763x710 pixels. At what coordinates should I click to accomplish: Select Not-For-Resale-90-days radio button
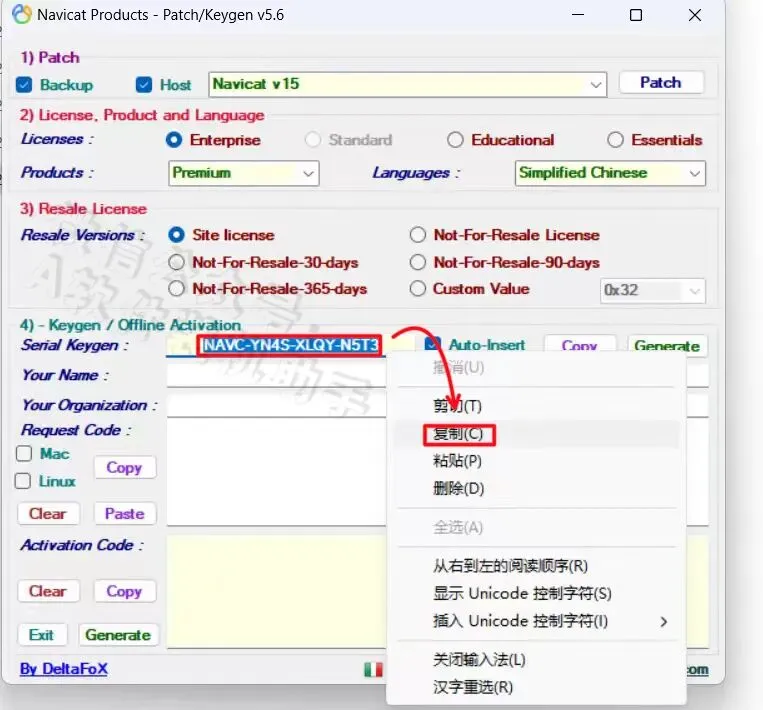click(x=418, y=262)
